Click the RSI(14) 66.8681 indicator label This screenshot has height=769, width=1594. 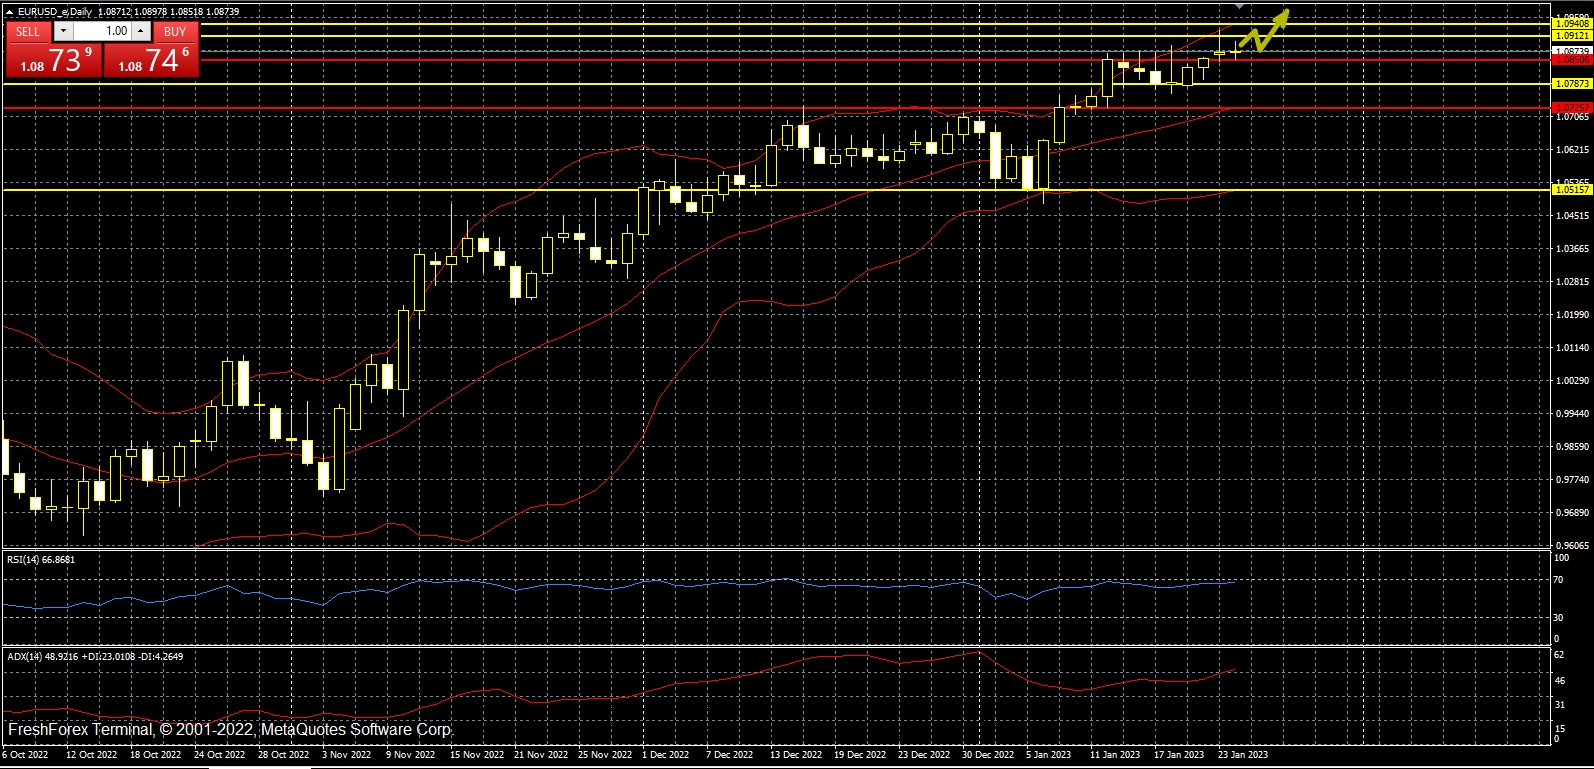click(x=41, y=560)
